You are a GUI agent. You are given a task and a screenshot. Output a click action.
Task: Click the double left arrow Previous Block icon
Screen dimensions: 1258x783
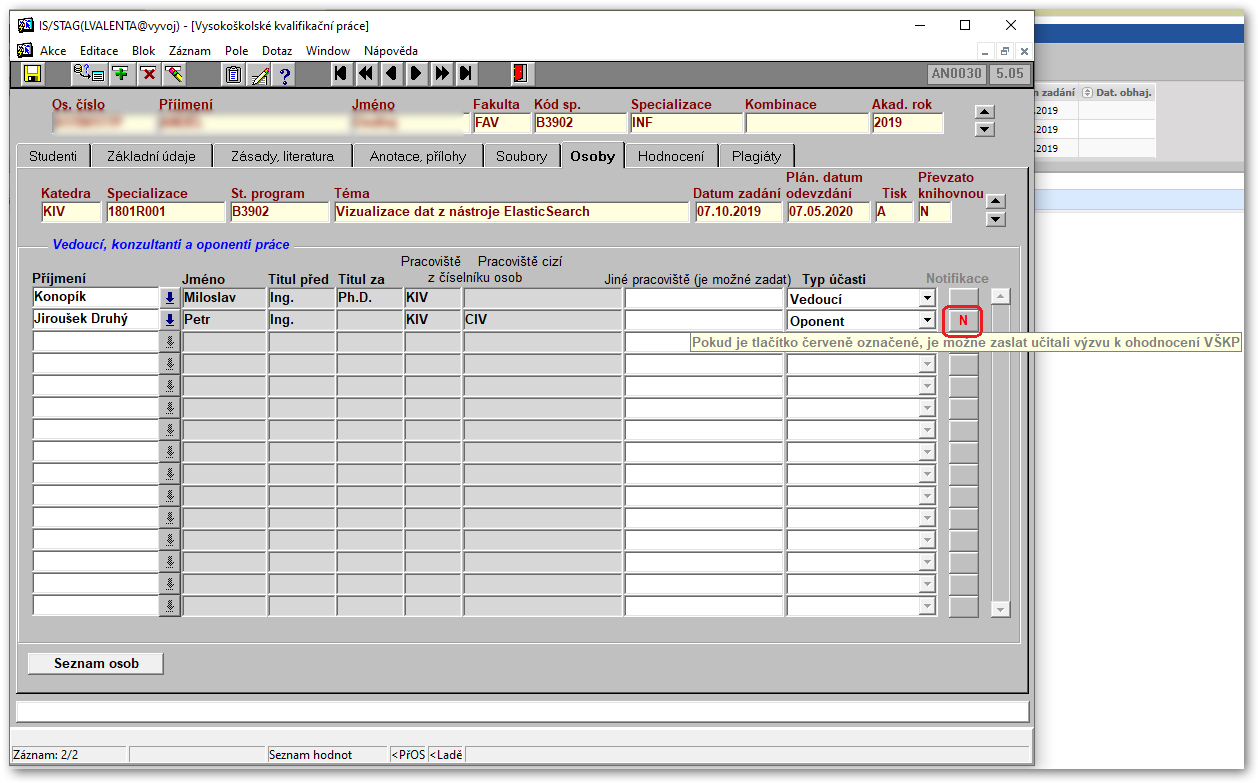click(366, 73)
